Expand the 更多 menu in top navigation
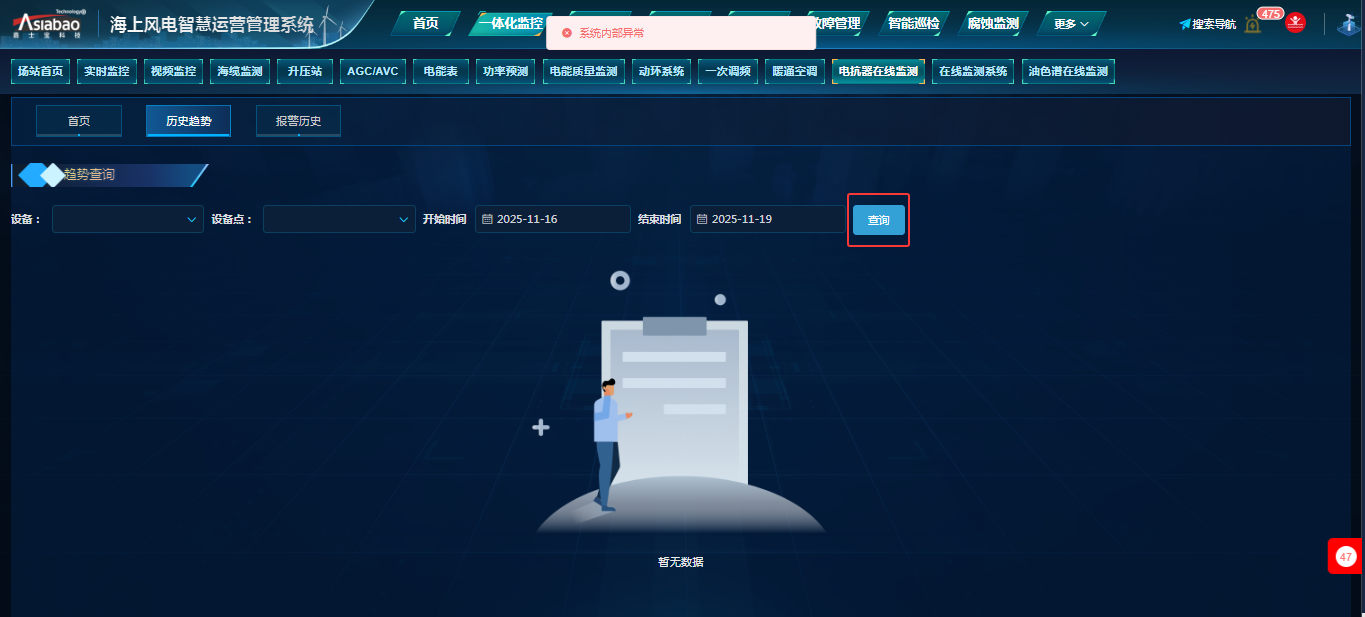 pos(1071,24)
